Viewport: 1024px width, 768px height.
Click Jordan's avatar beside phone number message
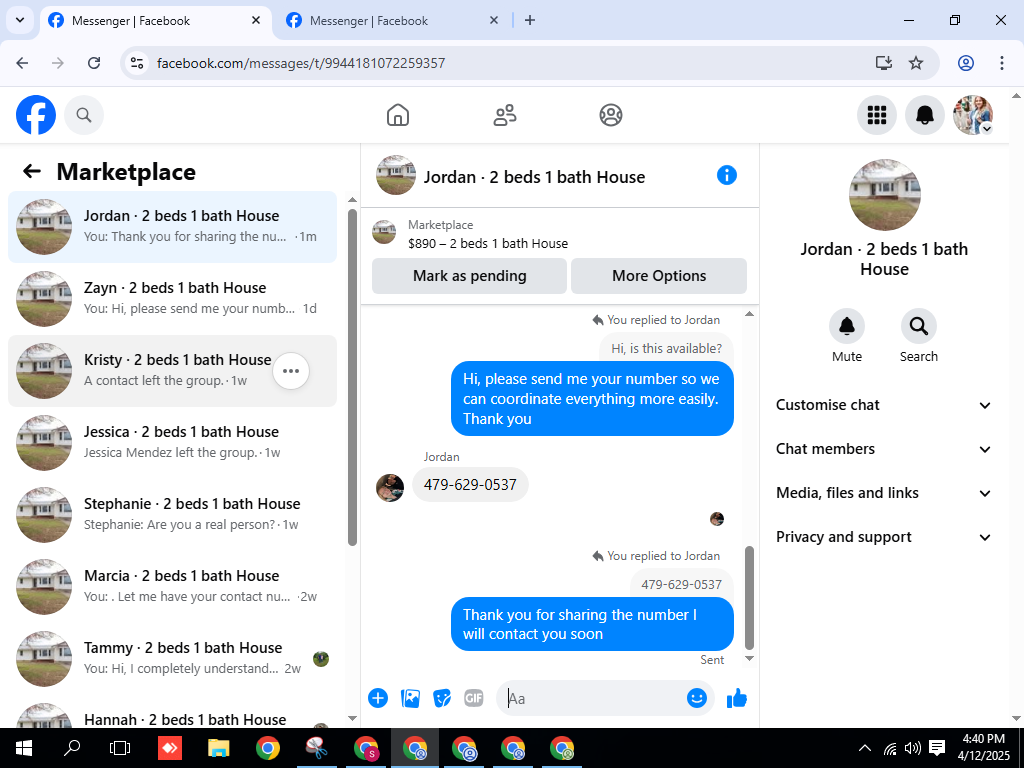pyautogui.click(x=390, y=488)
